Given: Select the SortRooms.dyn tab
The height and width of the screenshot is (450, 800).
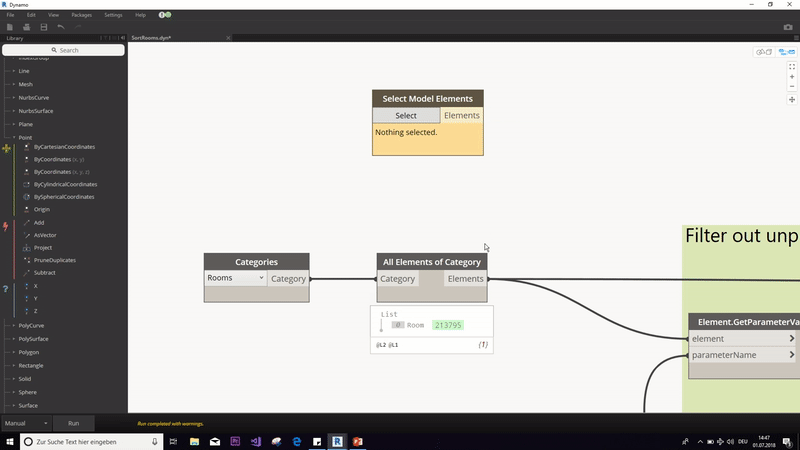Looking at the screenshot, I should coord(152,38).
